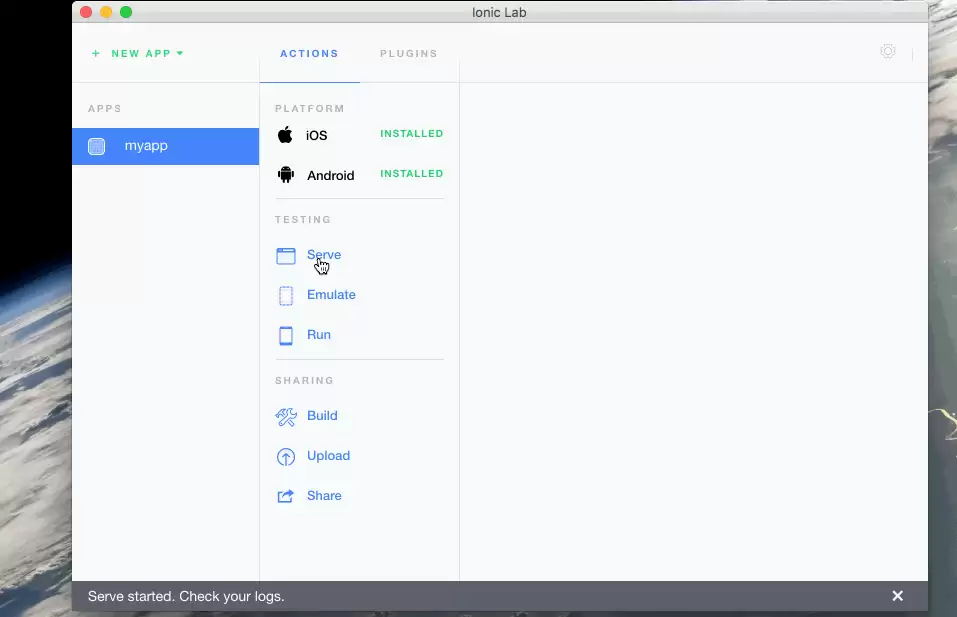Viewport: 957px width, 617px height.
Task: Click the Emulate link
Action: (x=331, y=295)
